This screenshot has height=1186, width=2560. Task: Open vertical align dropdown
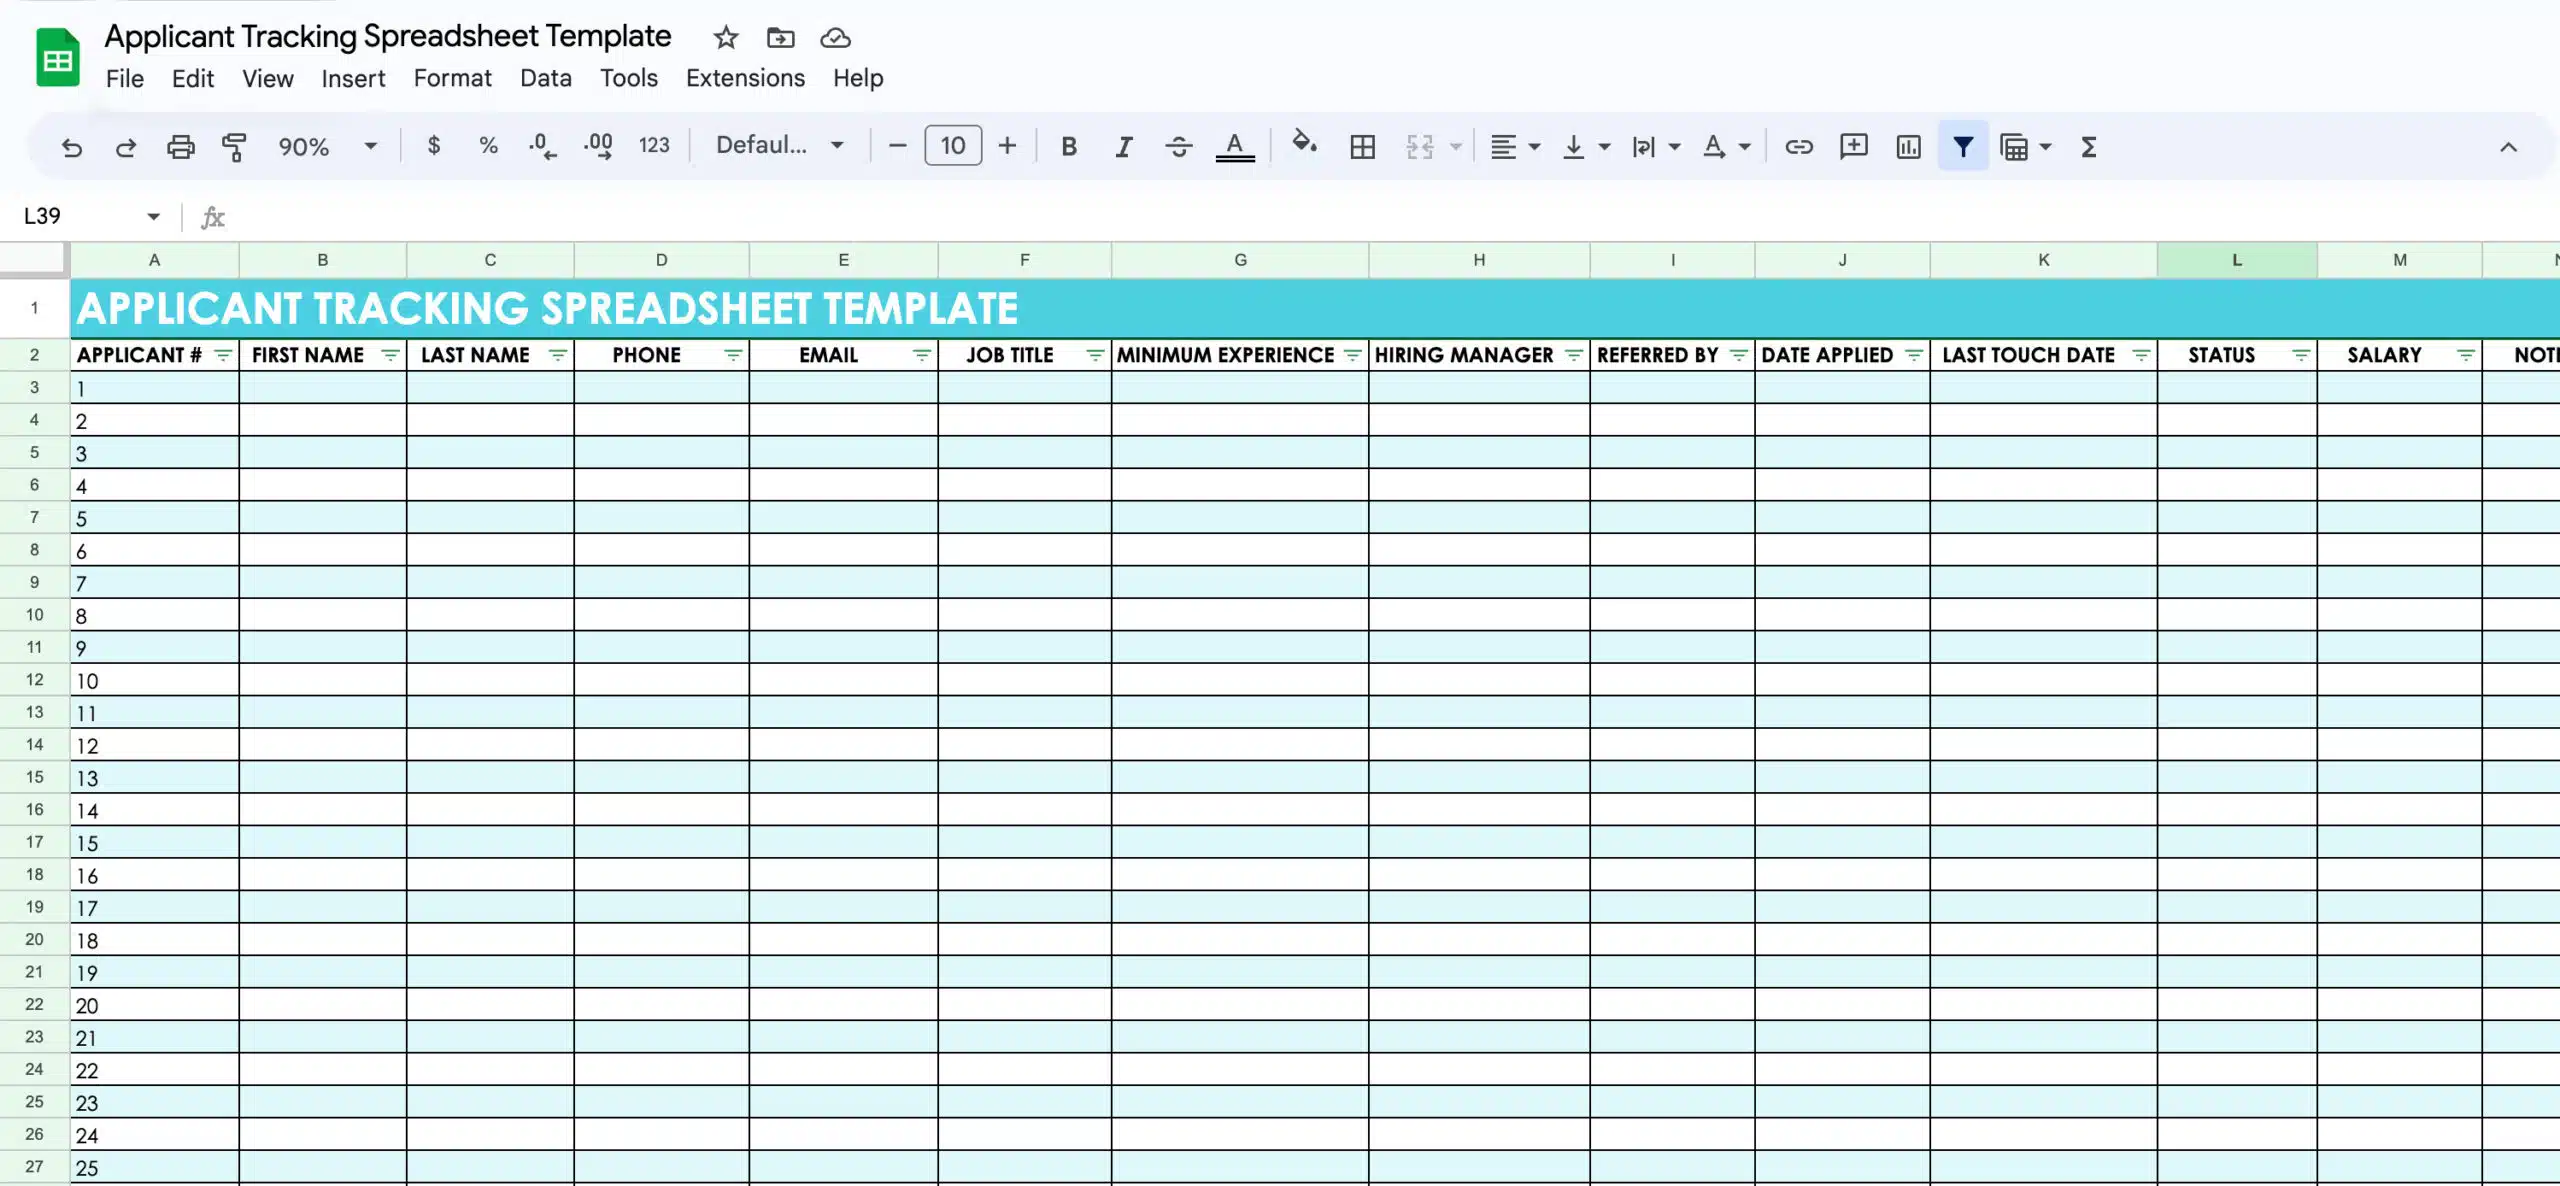point(1585,147)
